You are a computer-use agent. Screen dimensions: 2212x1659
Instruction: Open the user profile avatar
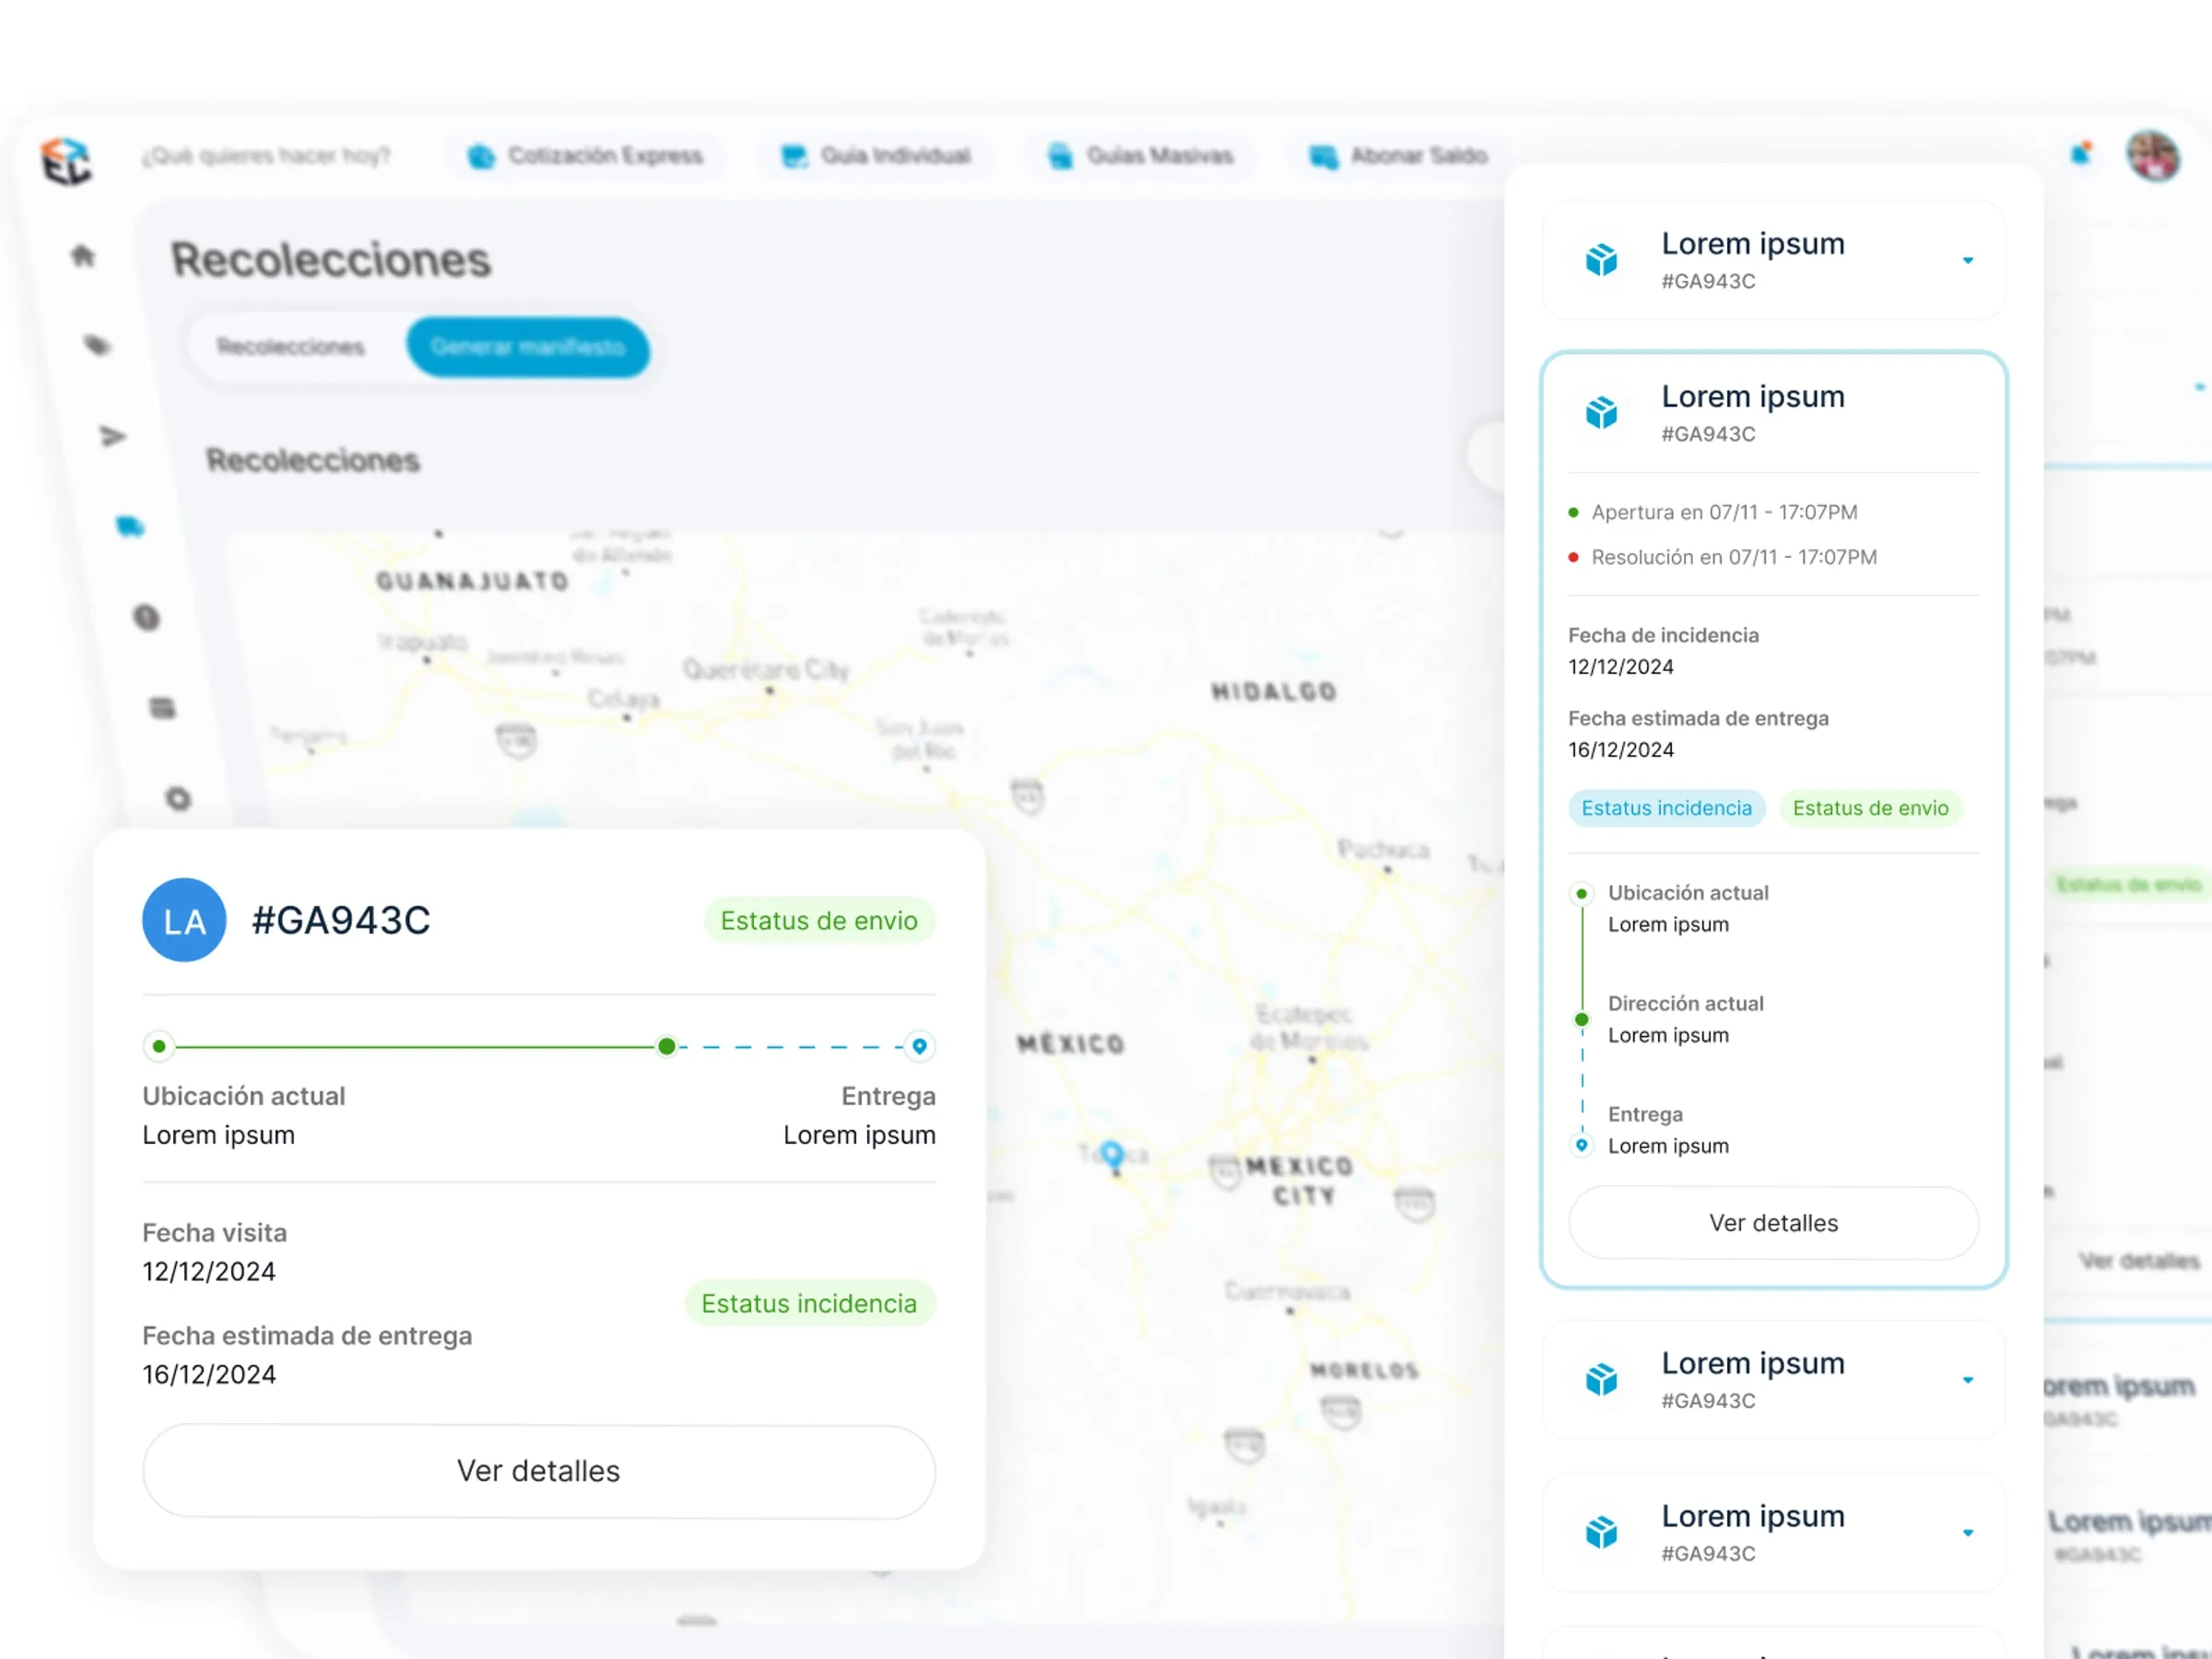2153,156
